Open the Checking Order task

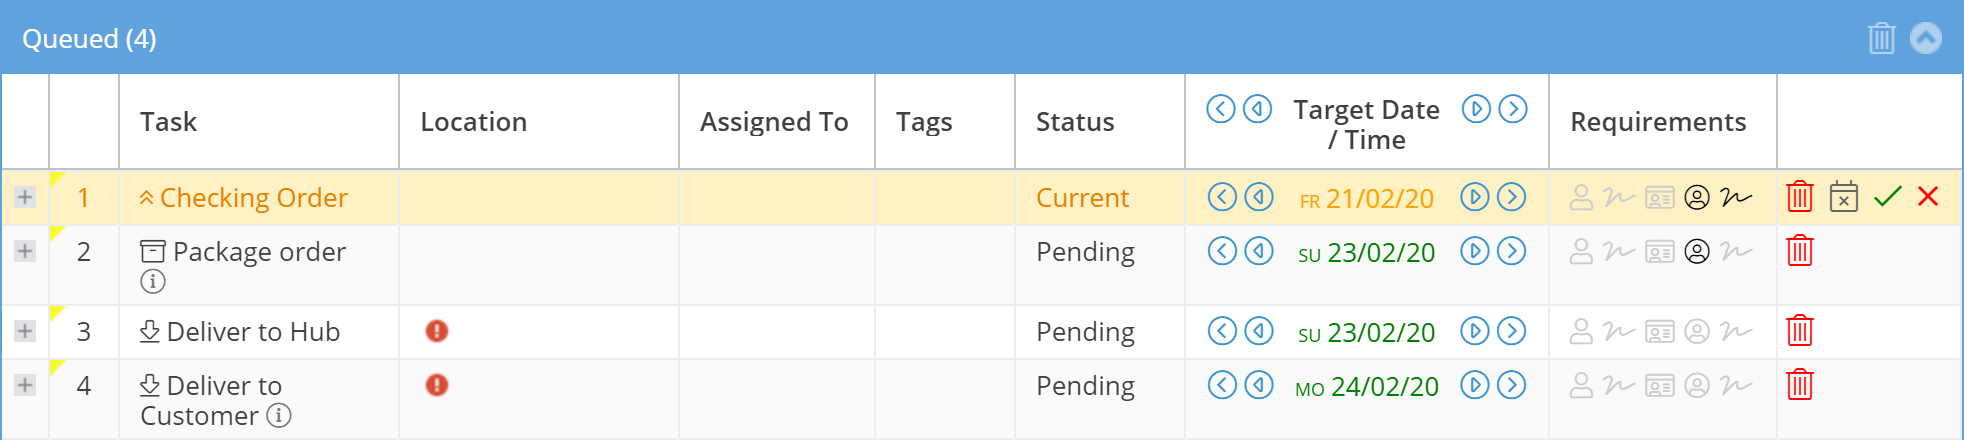tap(253, 198)
